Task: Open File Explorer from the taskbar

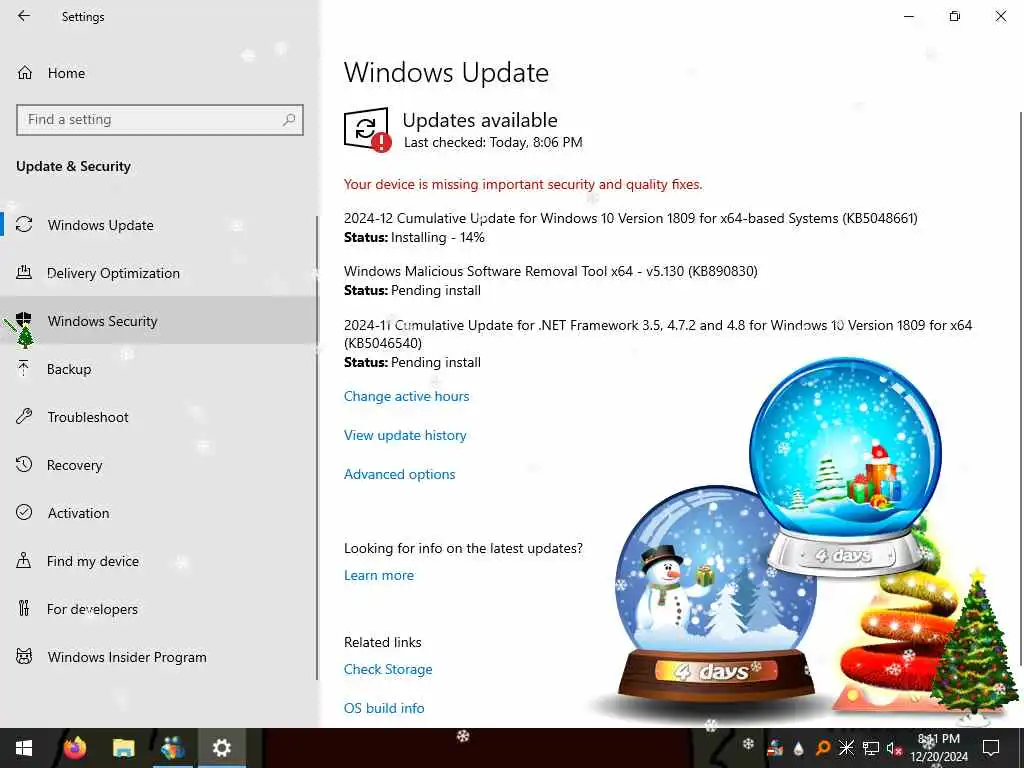Action: coord(123,748)
